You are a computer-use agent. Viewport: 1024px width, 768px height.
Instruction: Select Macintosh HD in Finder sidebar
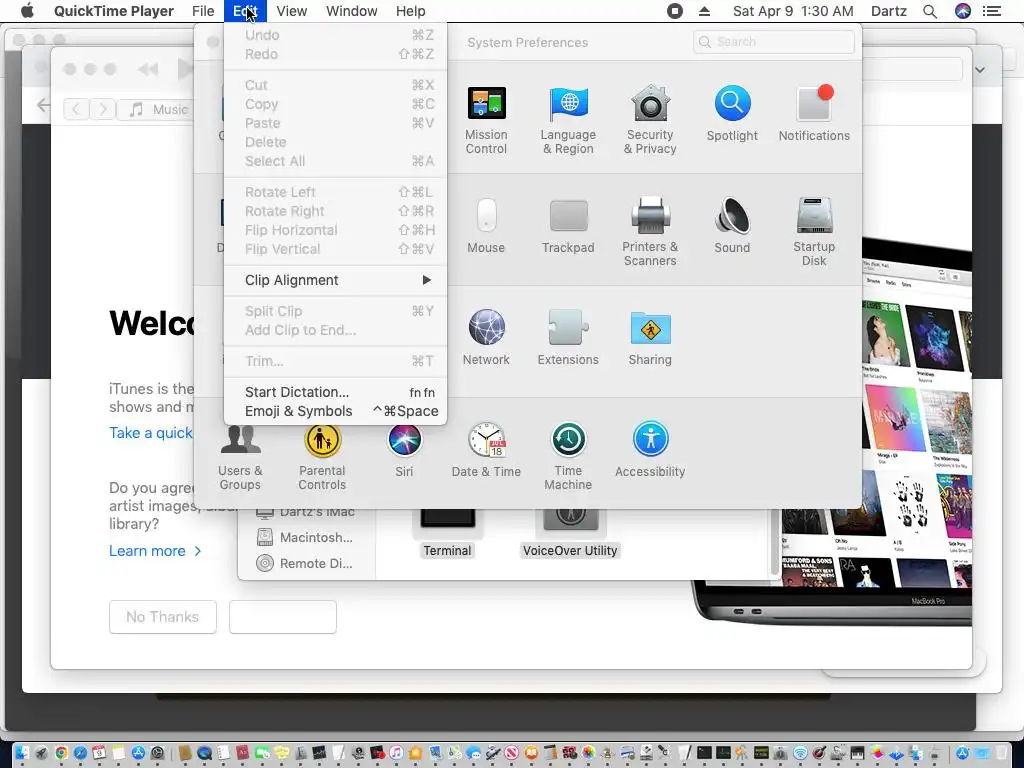304,537
